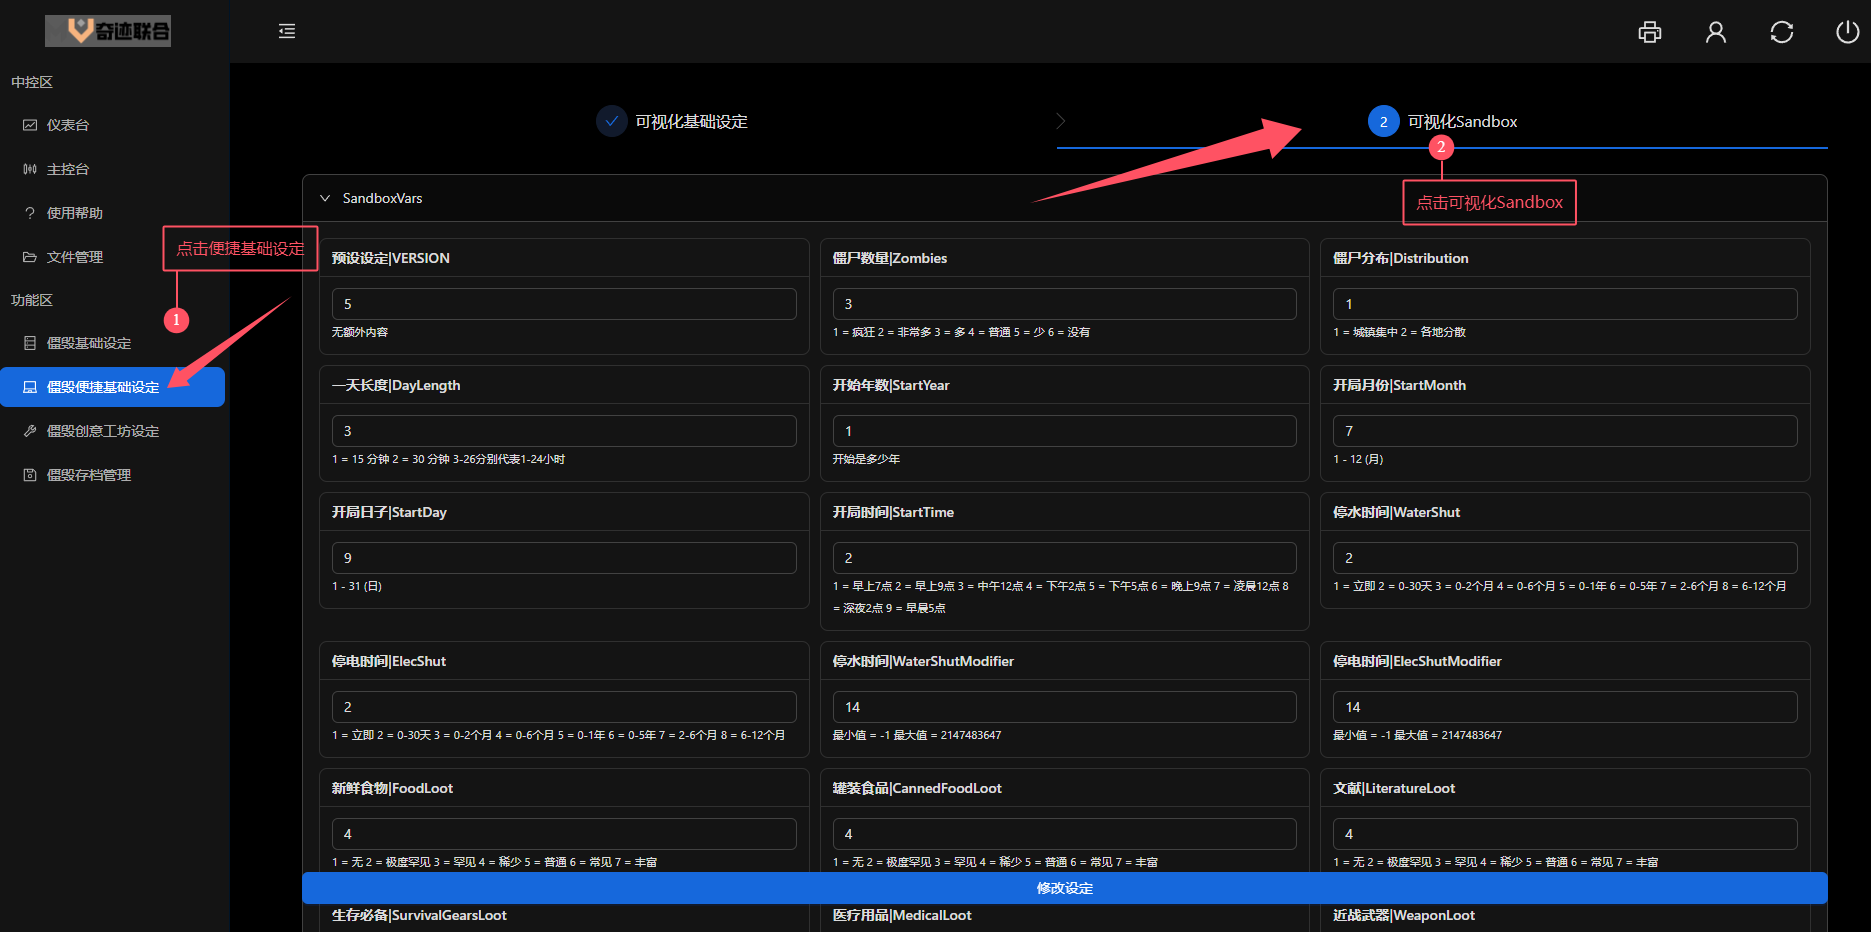Viewport: 1871px width, 932px height.
Task: Open the user profile icon
Action: pos(1716,32)
